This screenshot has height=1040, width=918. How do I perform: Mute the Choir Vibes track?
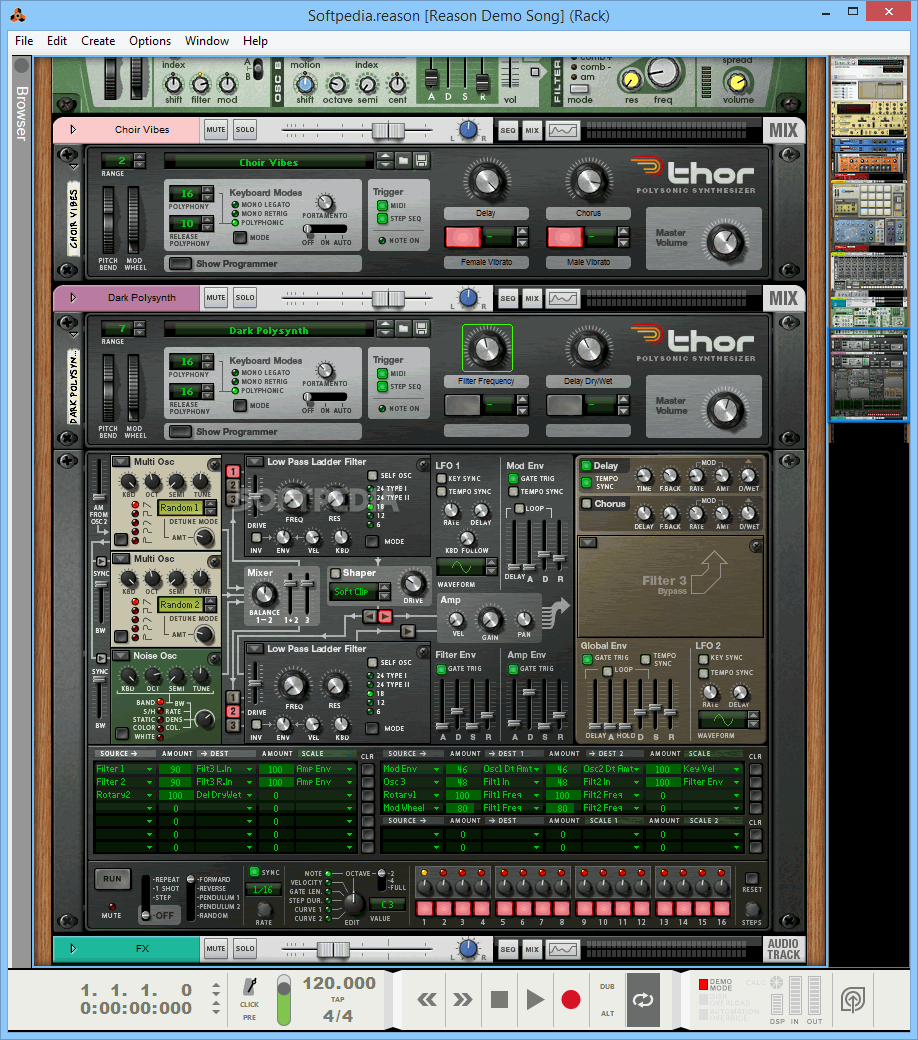tap(216, 130)
